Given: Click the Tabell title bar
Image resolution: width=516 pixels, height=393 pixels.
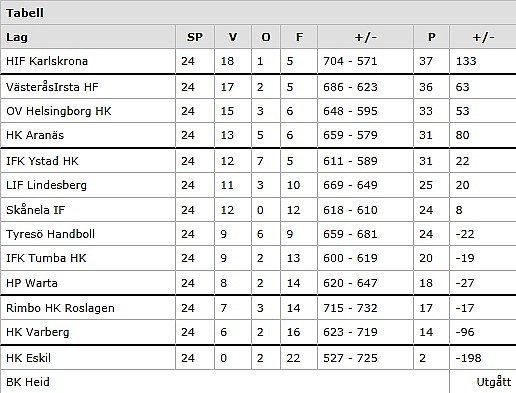Looking at the screenshot, I should point(258,13).
